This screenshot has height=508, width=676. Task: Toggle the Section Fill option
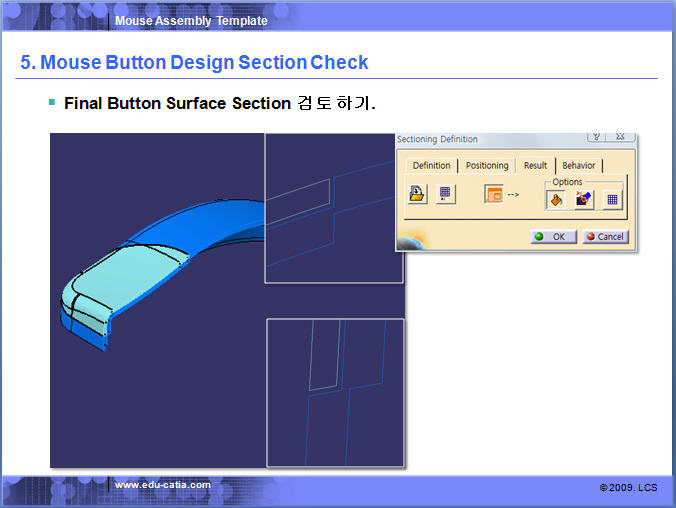click(x=556, y=199)
